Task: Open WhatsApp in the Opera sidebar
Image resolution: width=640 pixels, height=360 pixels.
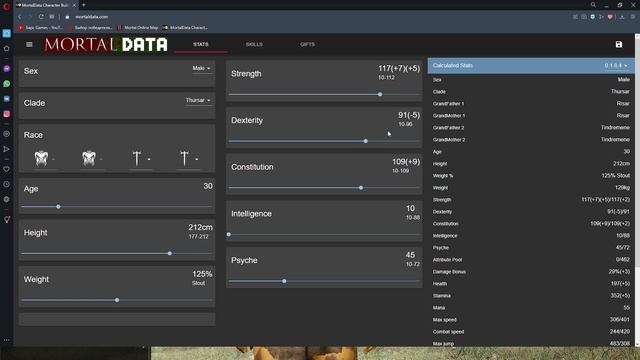Action: coord(7,84)
